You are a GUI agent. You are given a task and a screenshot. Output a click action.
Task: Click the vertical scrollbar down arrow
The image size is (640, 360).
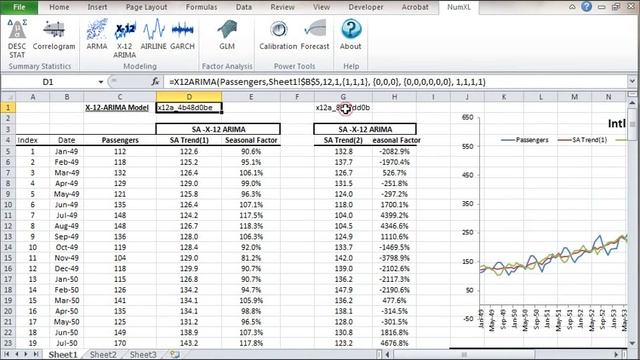click(632, 344)
